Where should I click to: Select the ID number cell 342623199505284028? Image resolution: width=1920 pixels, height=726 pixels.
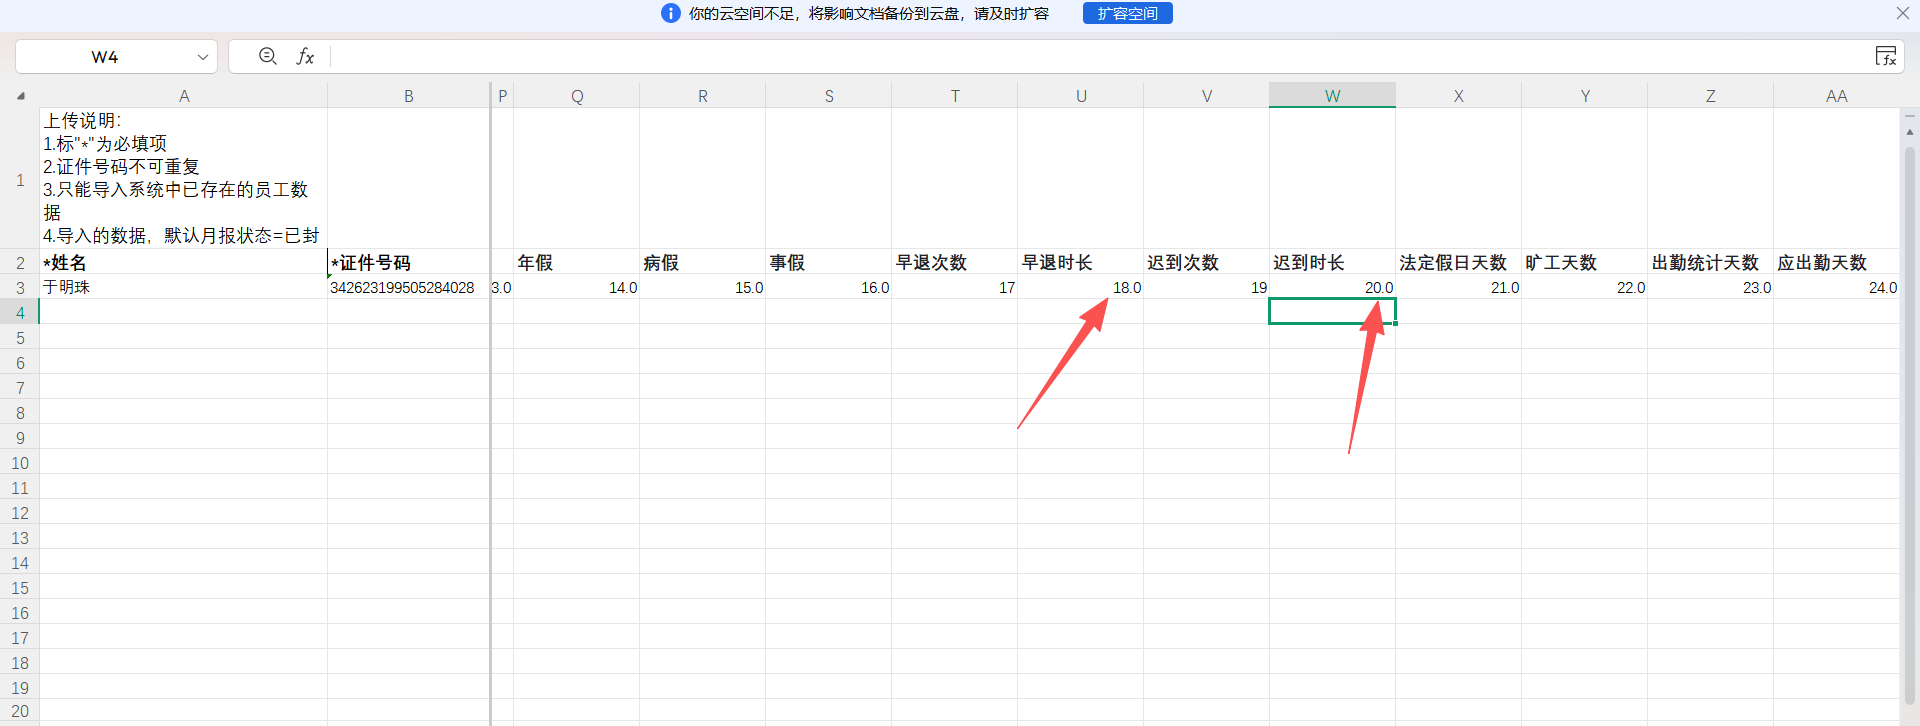408,287
